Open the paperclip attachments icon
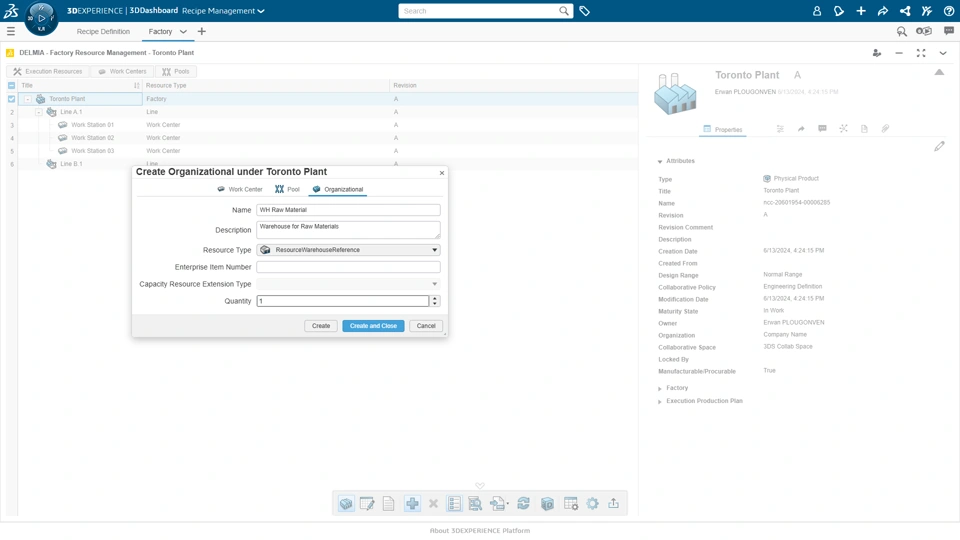This screenshot has height=540, width=960. 885,129
